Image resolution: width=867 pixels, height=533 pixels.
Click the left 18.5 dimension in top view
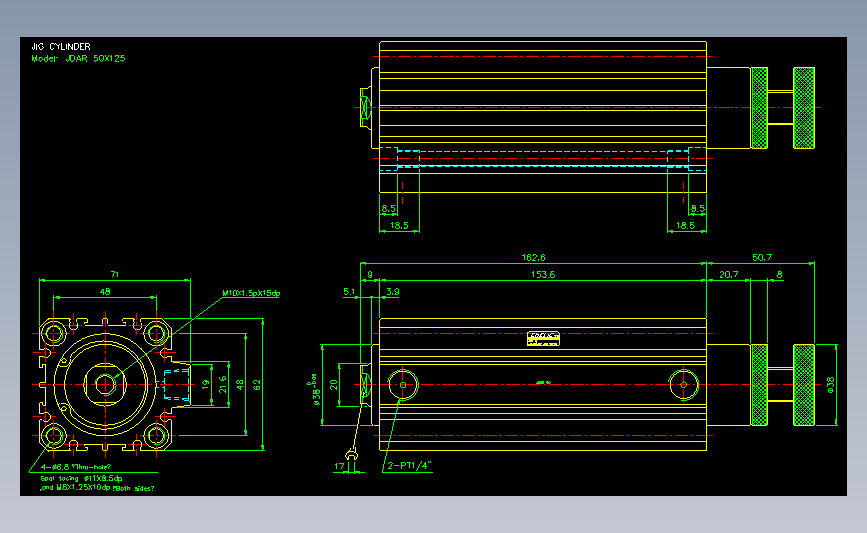[399, 226]
